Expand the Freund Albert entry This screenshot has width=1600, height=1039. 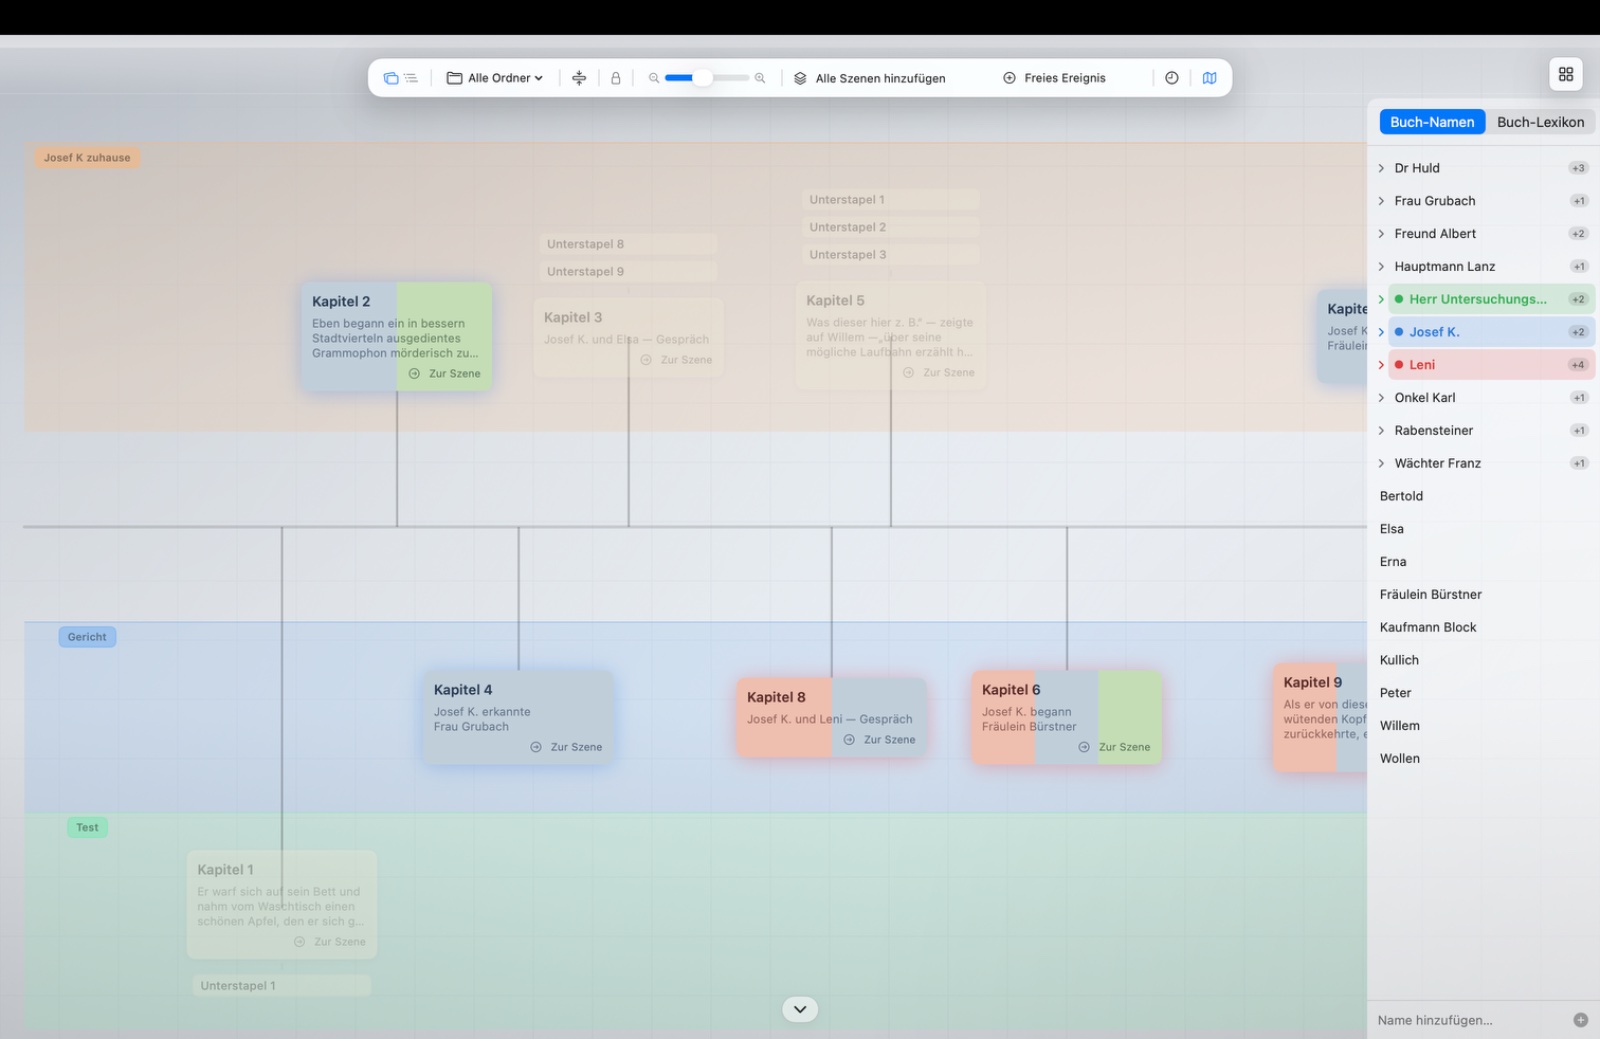tap(1382, 234)
